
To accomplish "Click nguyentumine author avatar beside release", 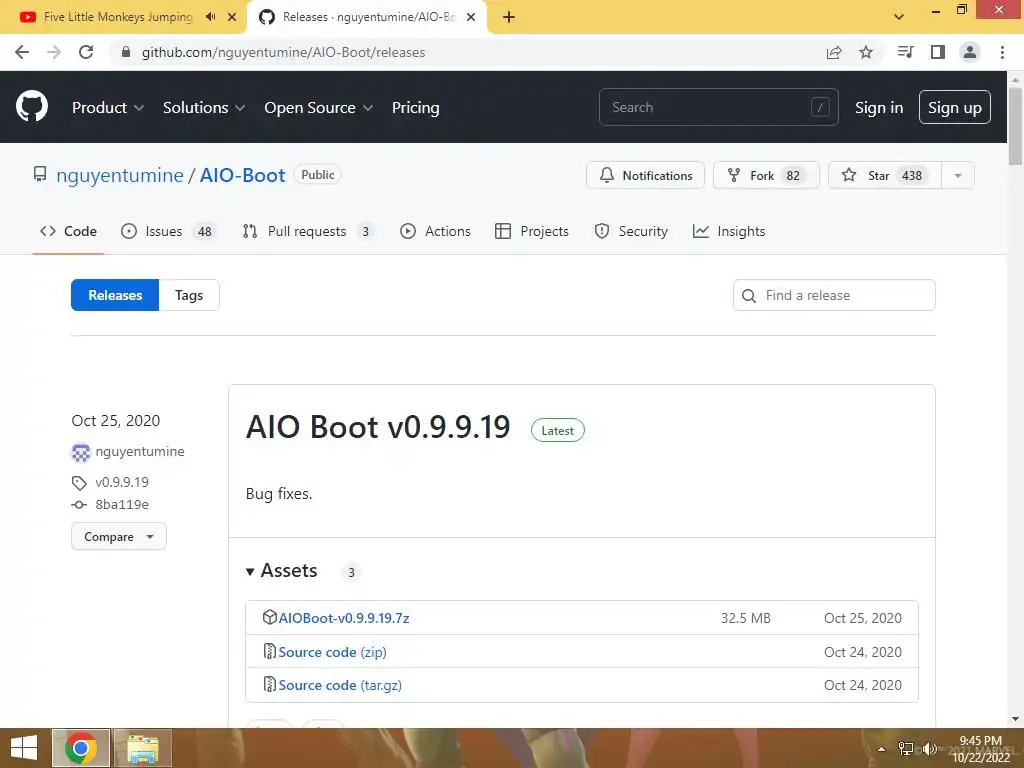I will 81,452.
